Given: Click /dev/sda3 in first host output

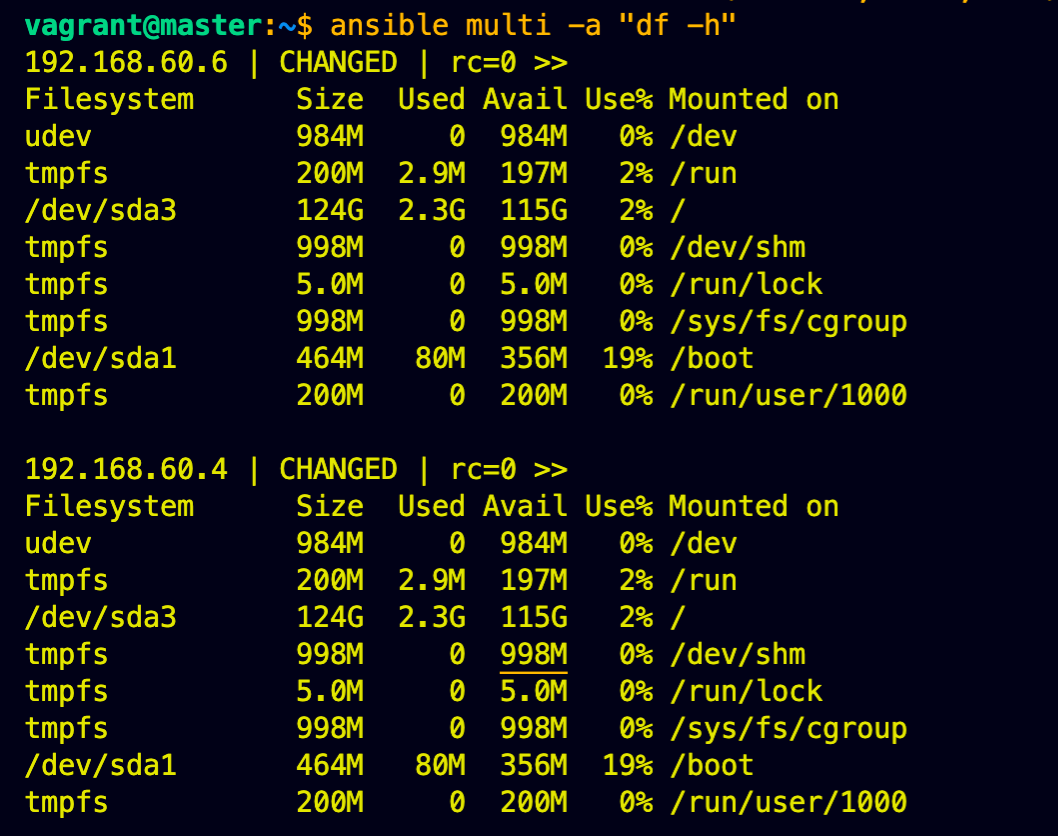Looking at the screenshot, I should pyautogui.click(x=101, y=211).
